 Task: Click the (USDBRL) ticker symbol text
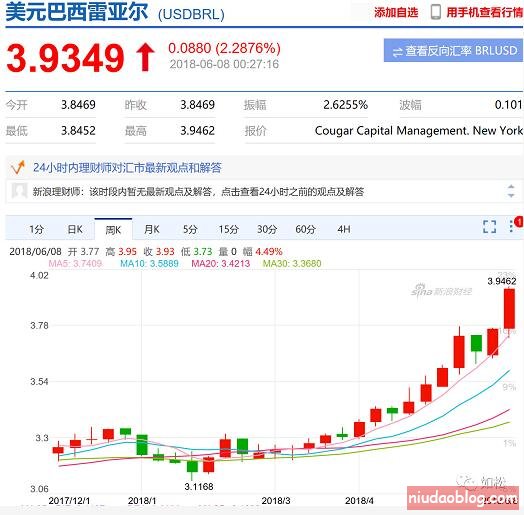pyautogui.click(x=191, y=14)
